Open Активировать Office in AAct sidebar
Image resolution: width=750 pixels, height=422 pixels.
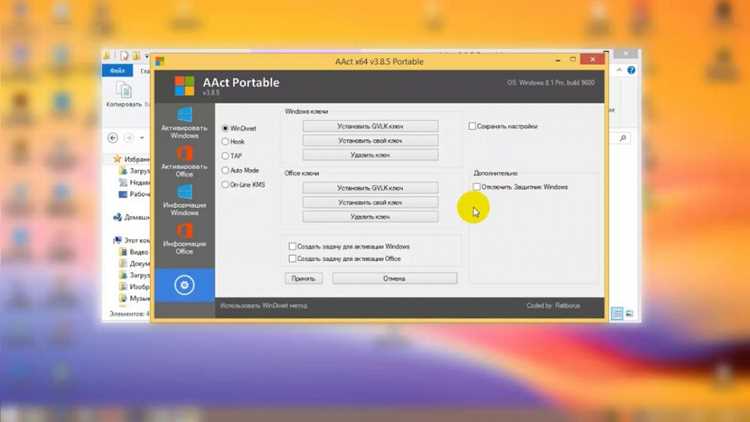[184, 162]
